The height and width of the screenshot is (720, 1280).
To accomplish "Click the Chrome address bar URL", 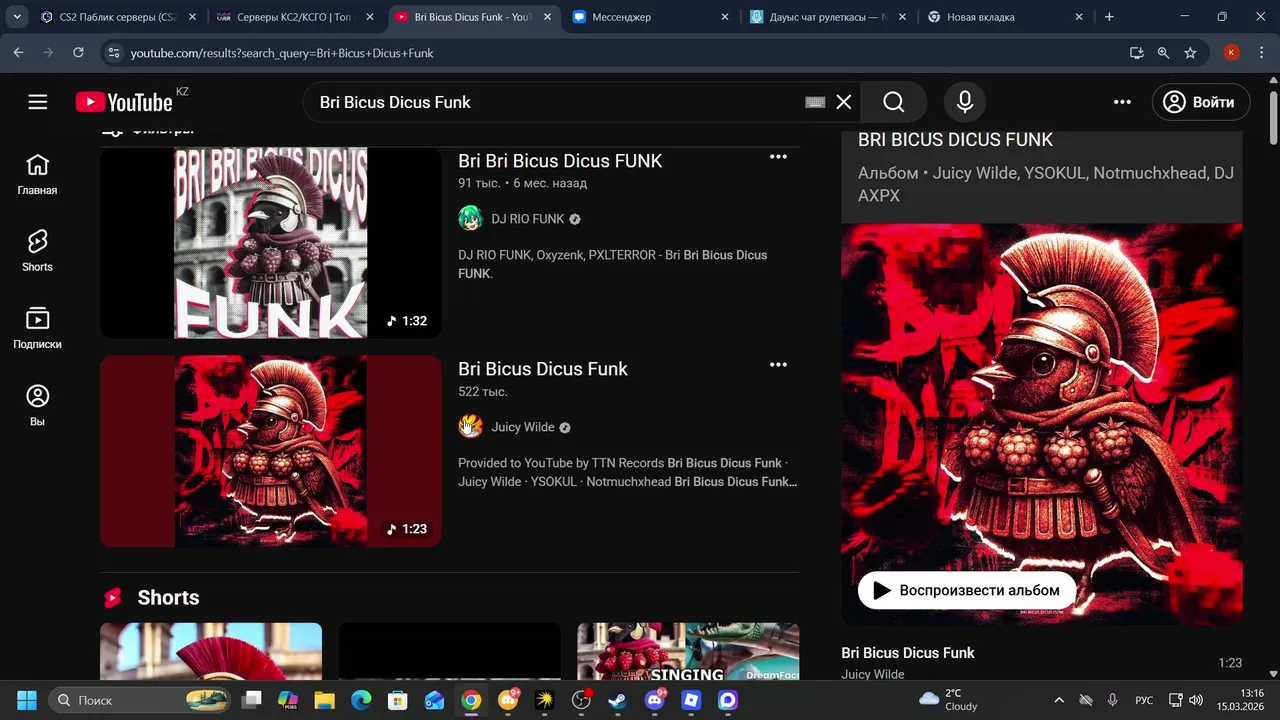I will point(282,53).
